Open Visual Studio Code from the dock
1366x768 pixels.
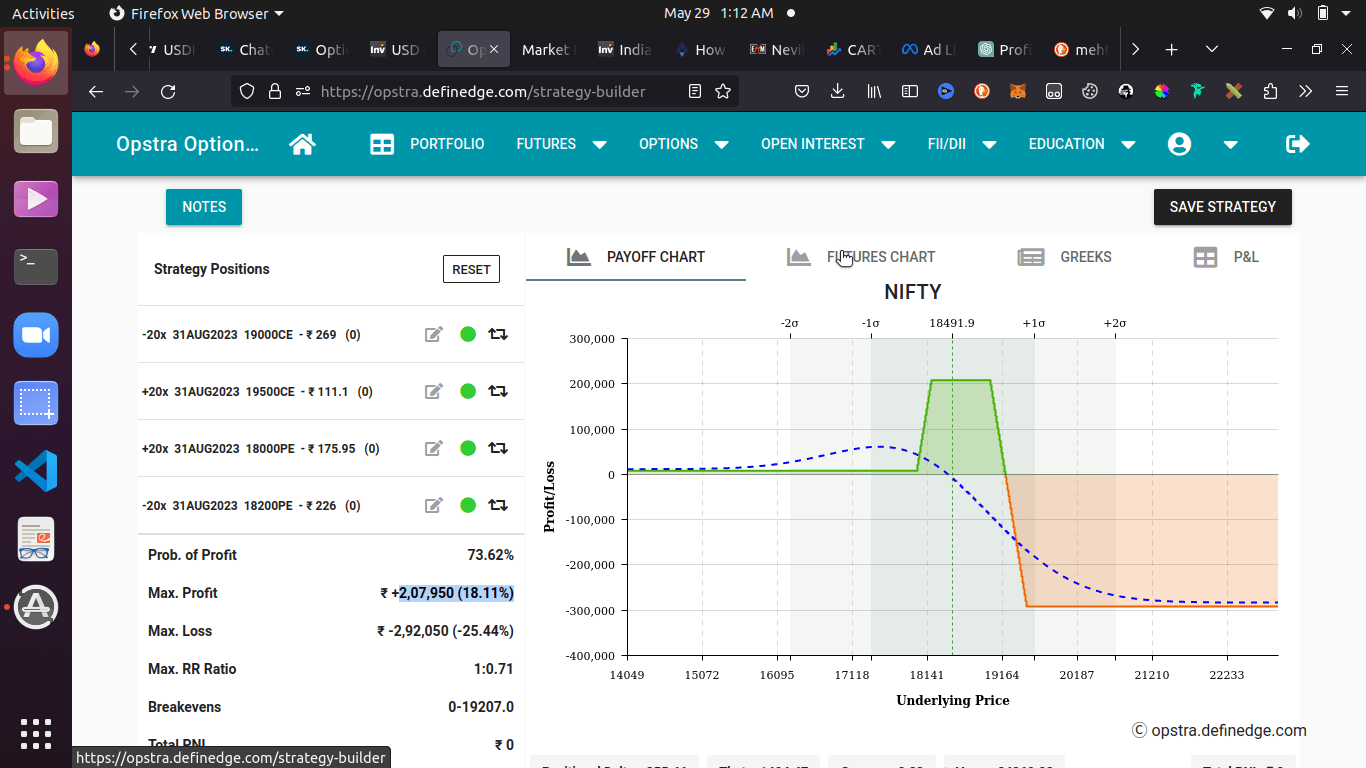click(x=36, y=471)
